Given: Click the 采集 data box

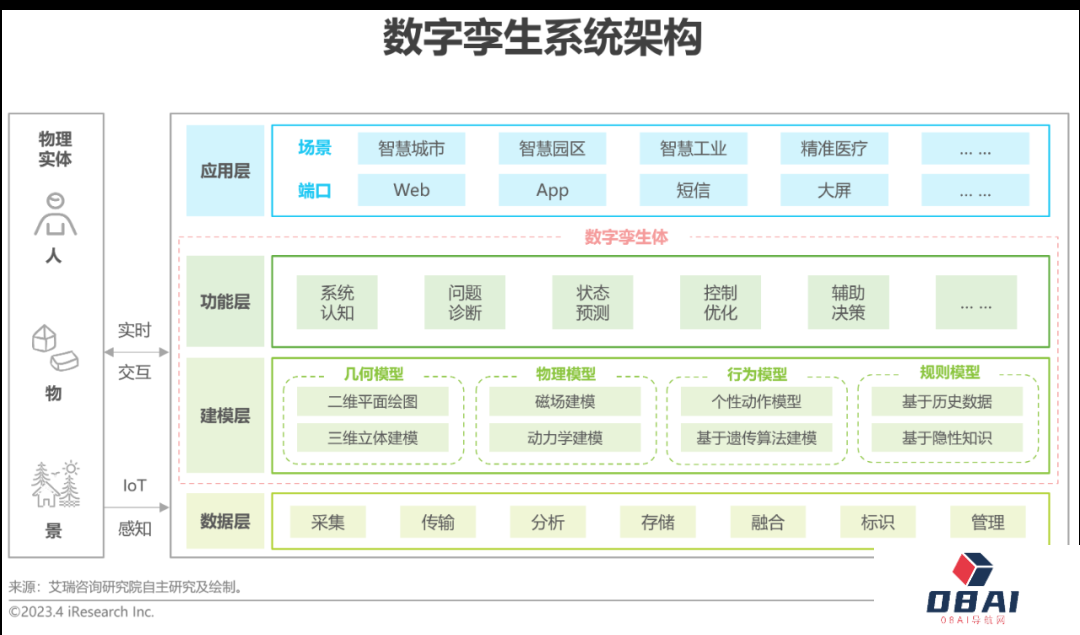Looking at the screenshot, I should [x=328, y=522].
